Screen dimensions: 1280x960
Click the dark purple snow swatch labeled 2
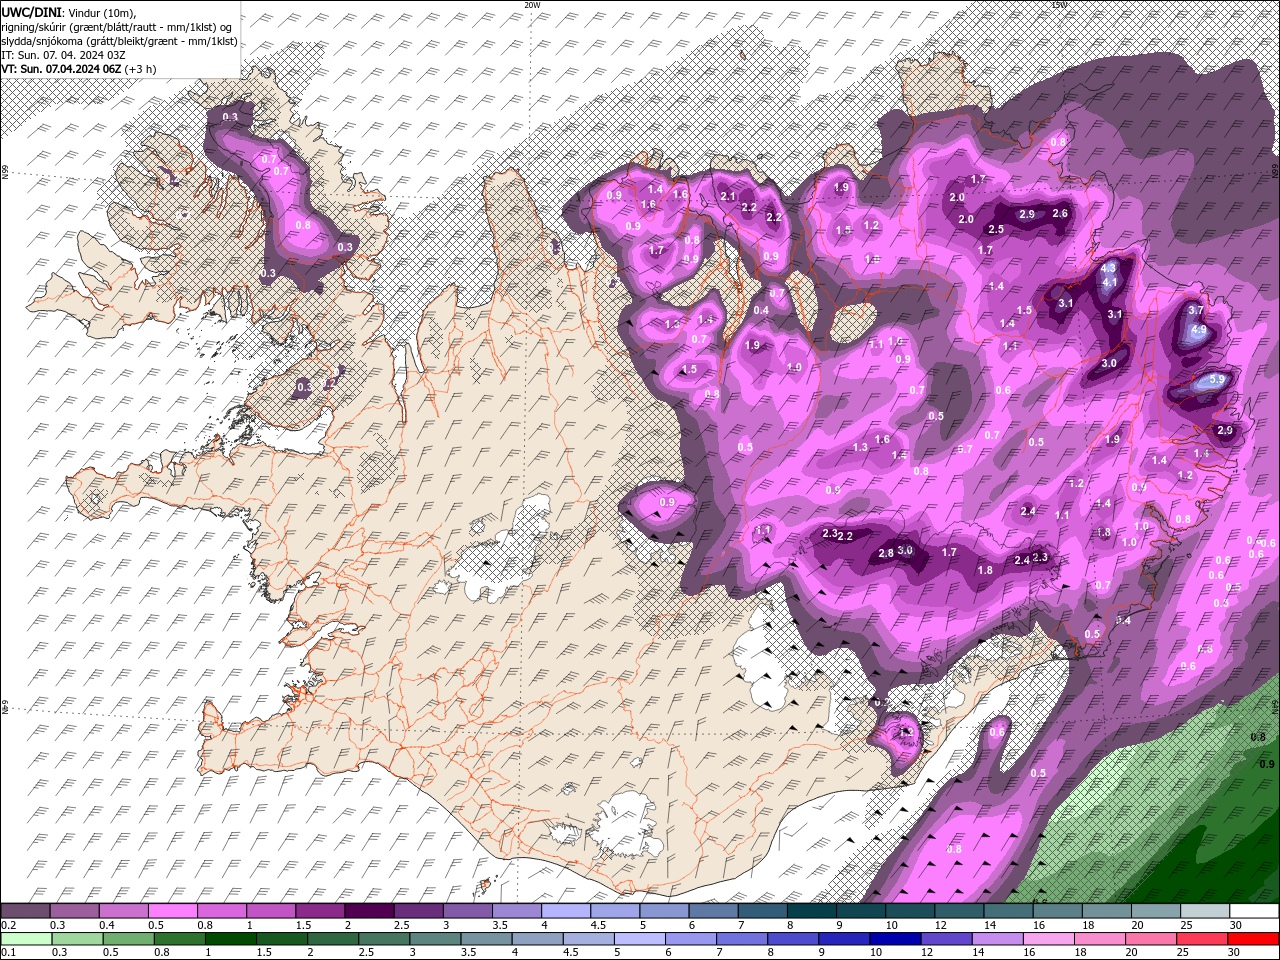pos(369,911)
